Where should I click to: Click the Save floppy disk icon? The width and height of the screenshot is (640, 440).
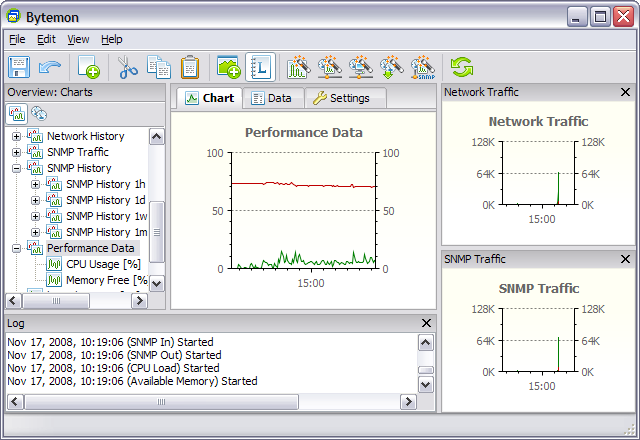coord(19,67)
